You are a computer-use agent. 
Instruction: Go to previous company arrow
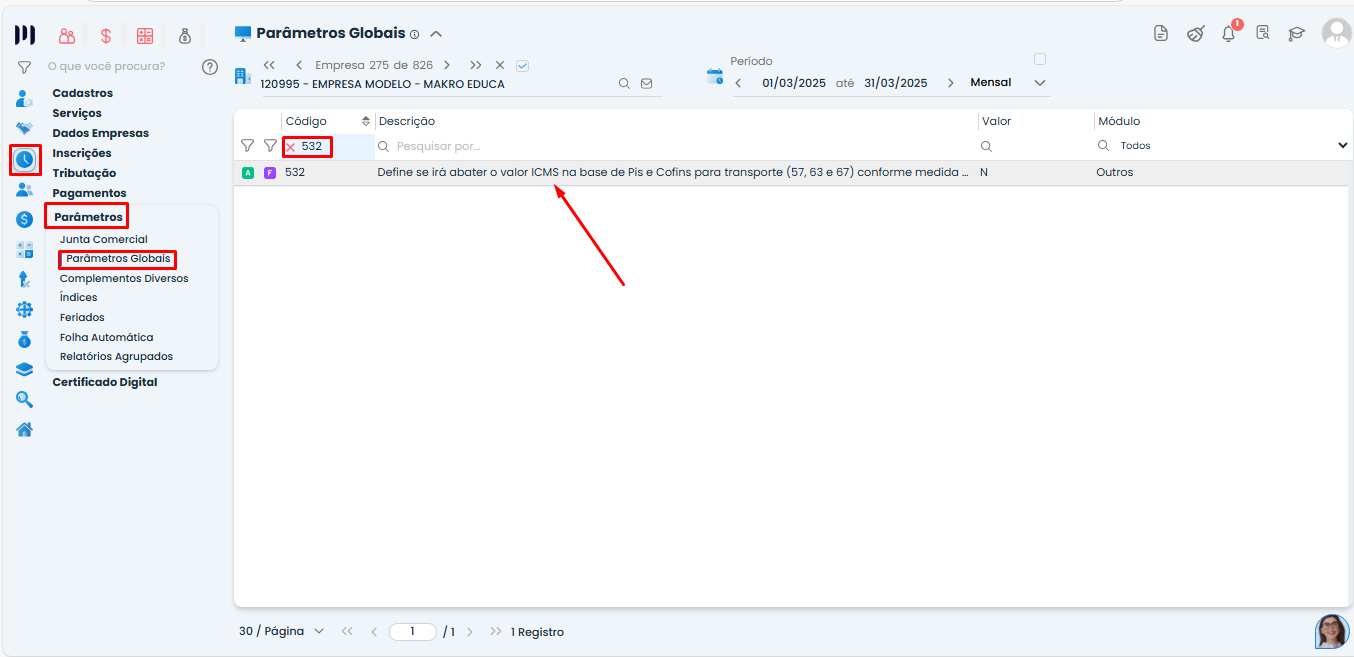(x=299, y=65)
